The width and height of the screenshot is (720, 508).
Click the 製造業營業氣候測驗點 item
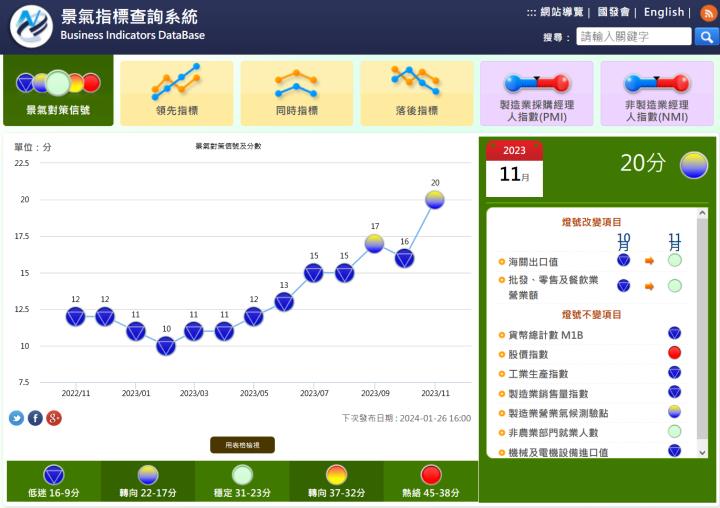coord(558,413)
